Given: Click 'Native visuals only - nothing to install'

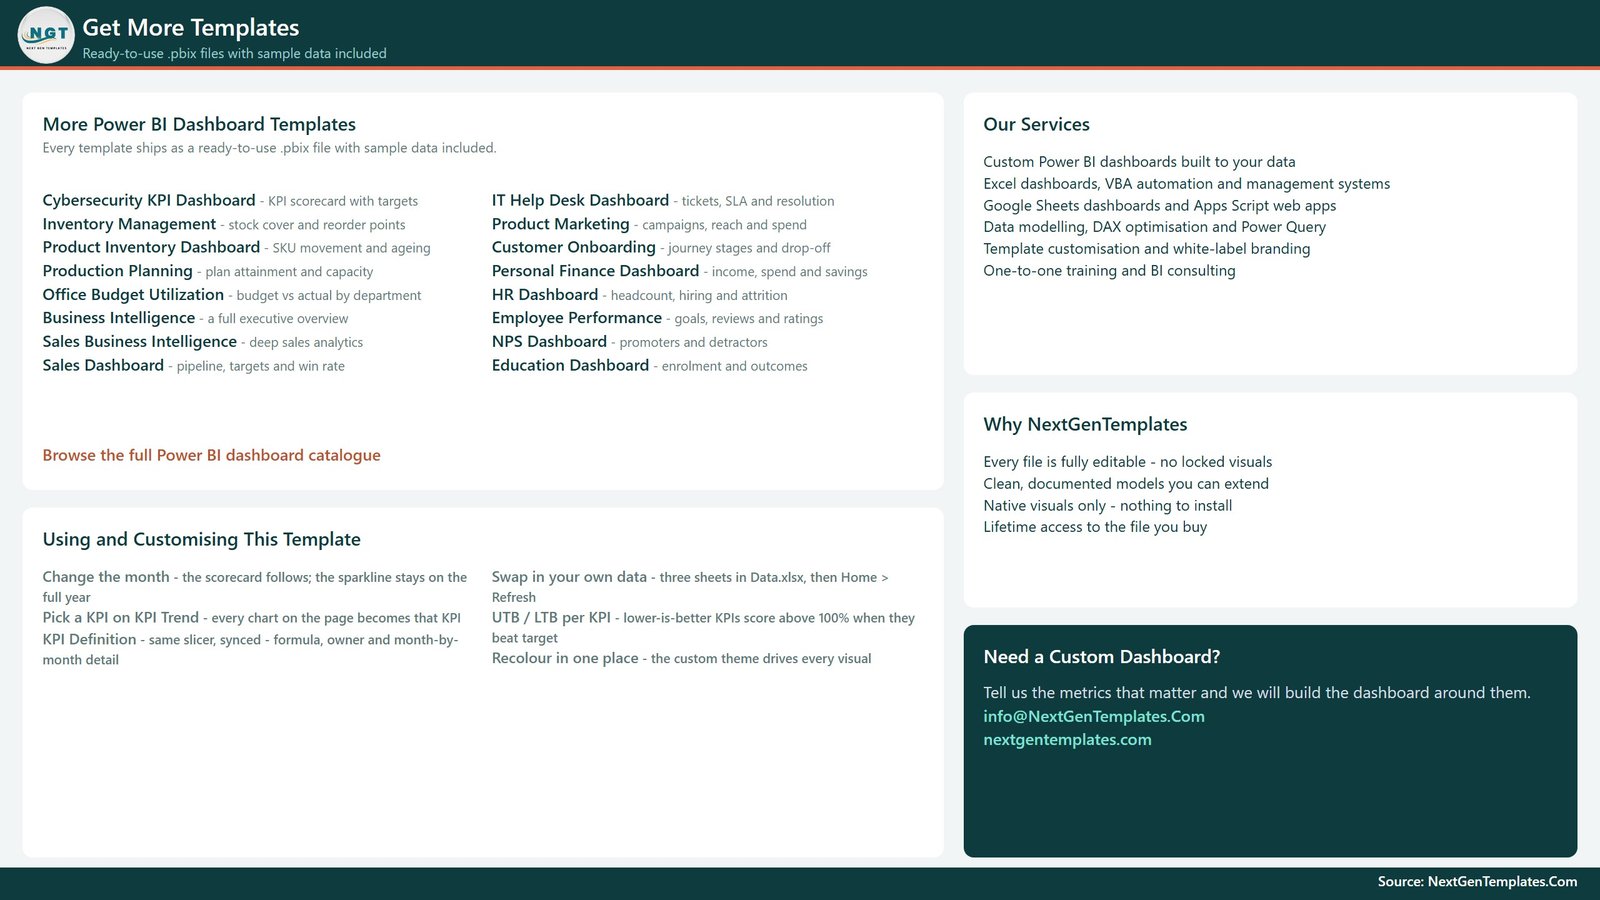Looking at the screenshot, I should click(1107, 506).
